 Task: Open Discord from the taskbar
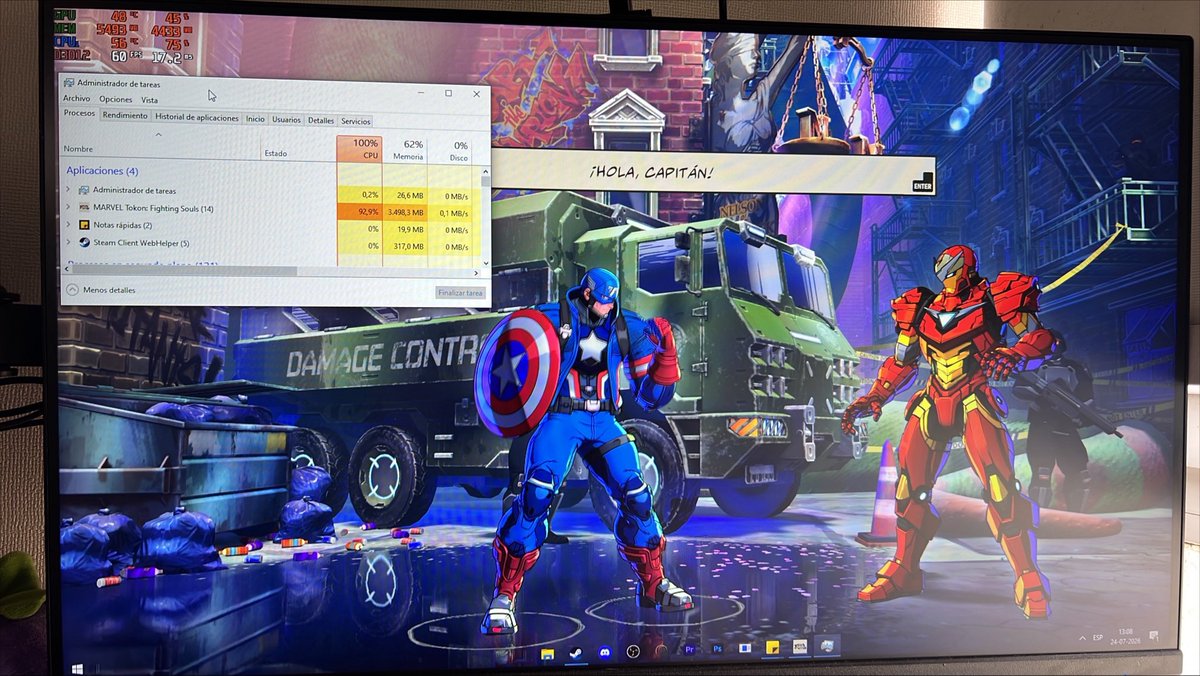pyautogui.click(x=604, y=651)
